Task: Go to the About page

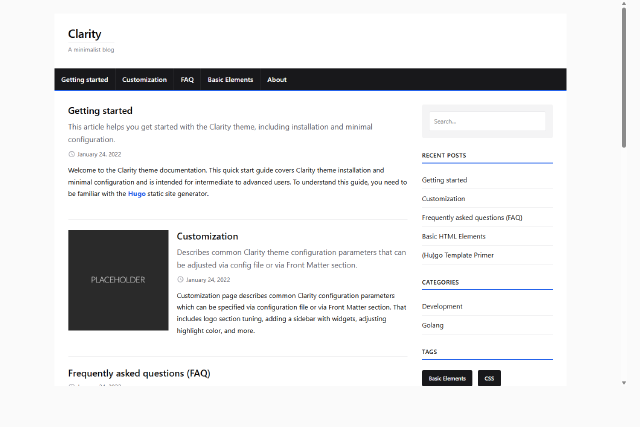Action: pos(277,80)
